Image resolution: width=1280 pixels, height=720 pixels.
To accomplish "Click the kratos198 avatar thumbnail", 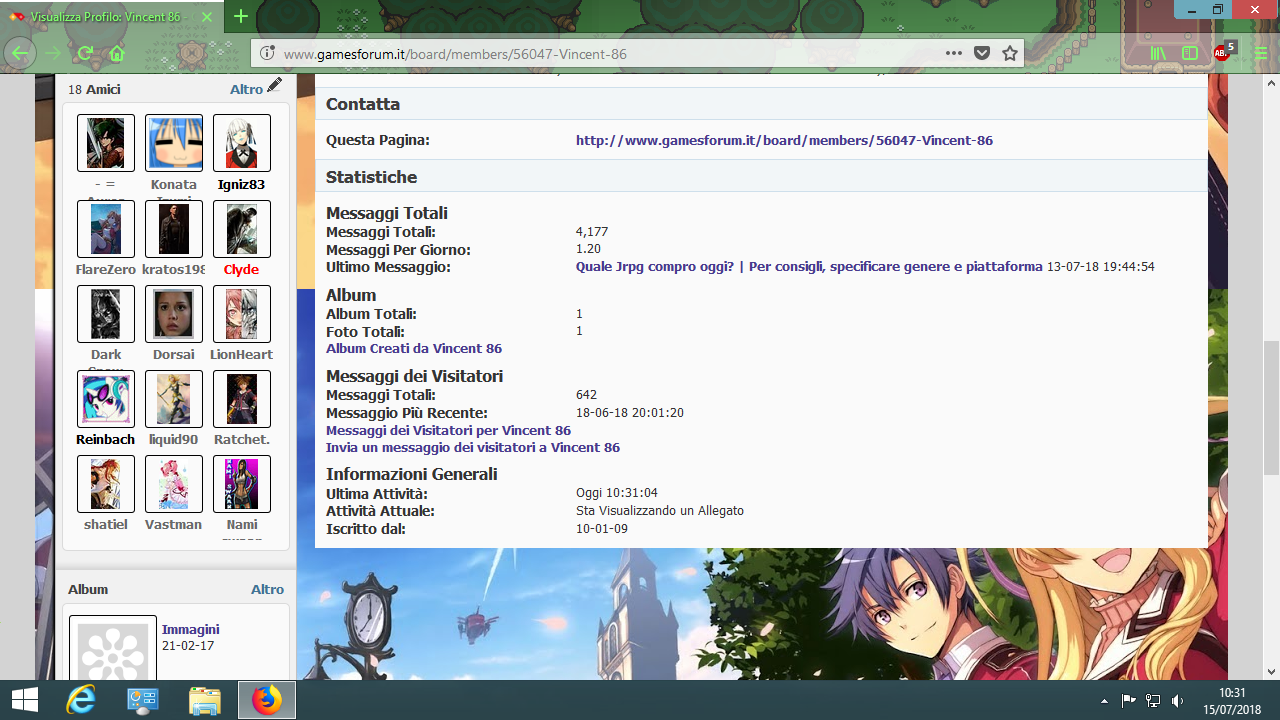I will pos(174,229).
